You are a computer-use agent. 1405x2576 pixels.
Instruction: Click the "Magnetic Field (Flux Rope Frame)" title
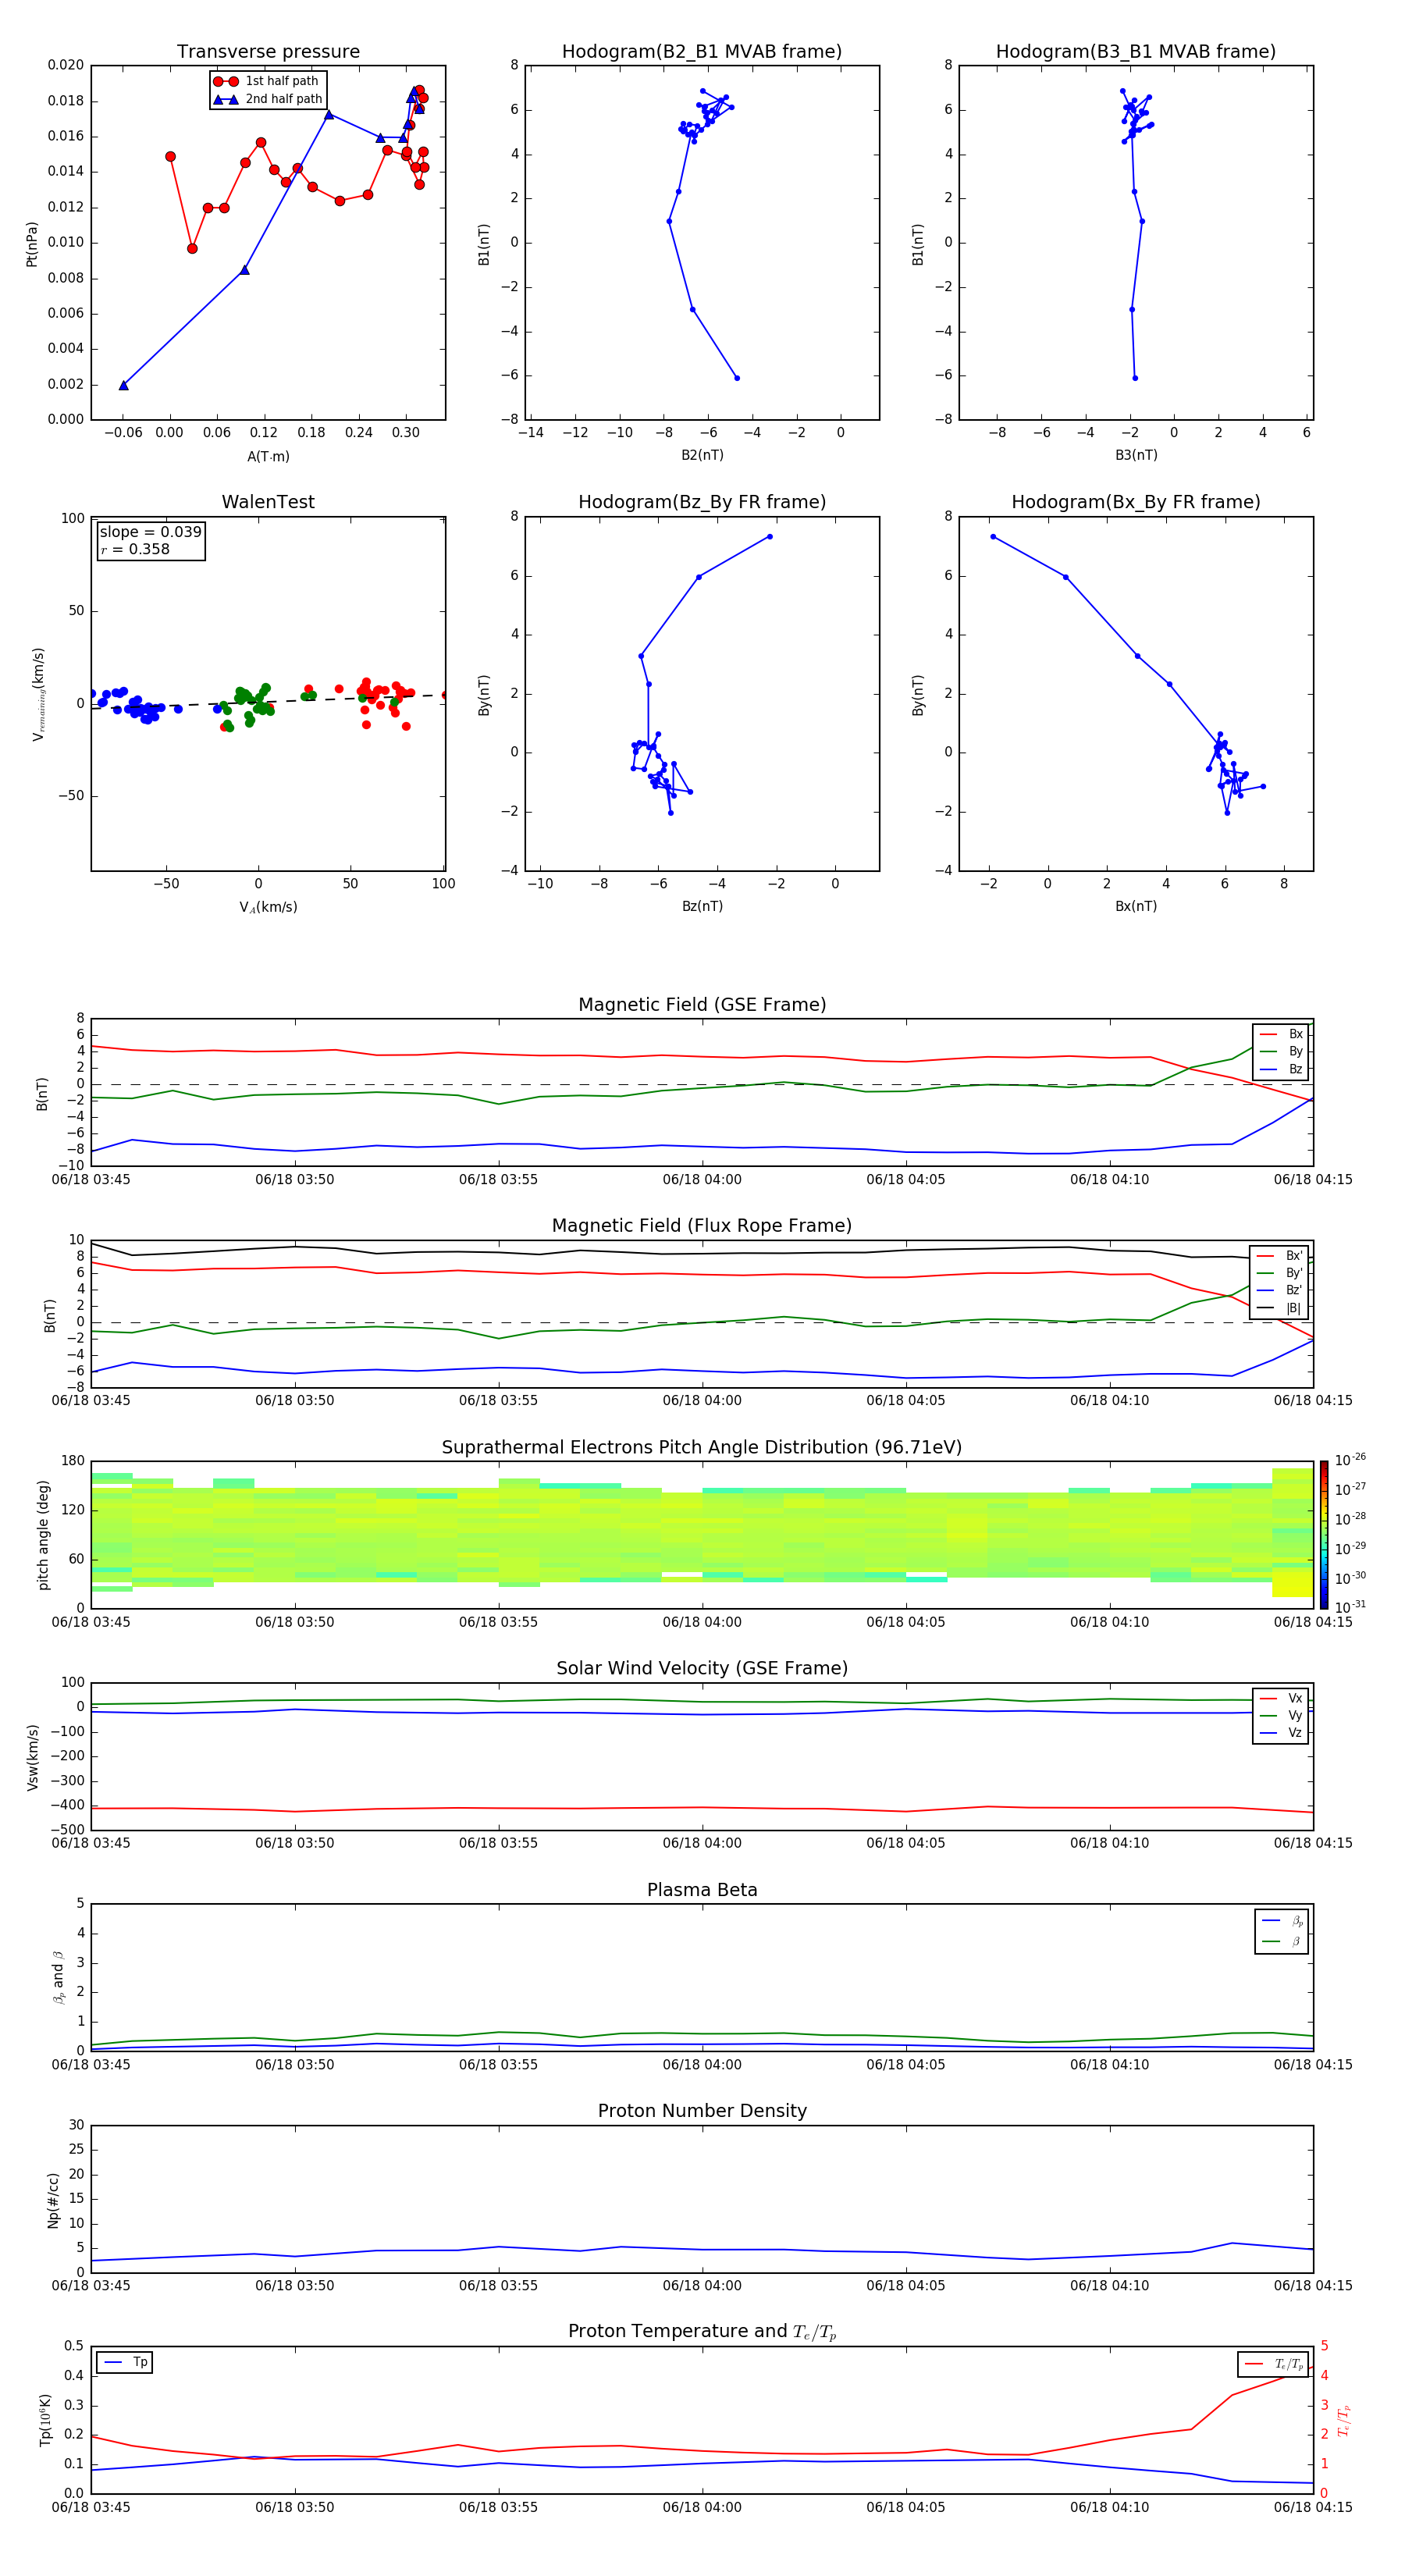[702, 1226]
